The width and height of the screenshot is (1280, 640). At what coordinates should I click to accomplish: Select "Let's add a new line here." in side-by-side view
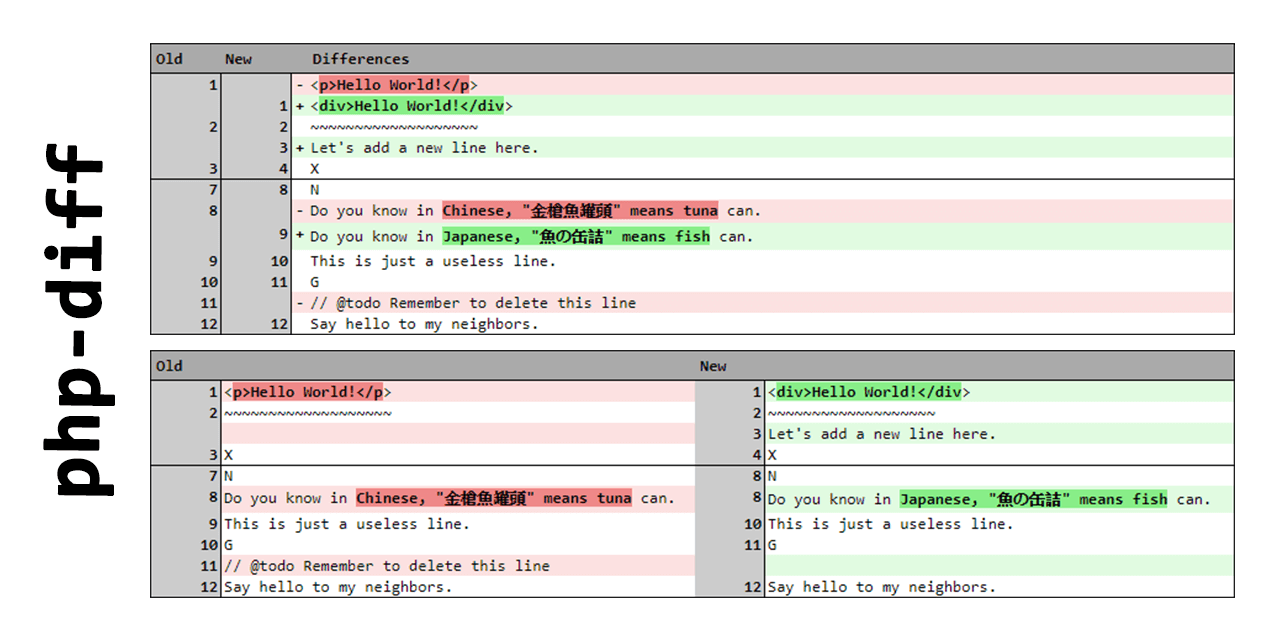click(x=882, y=434)
